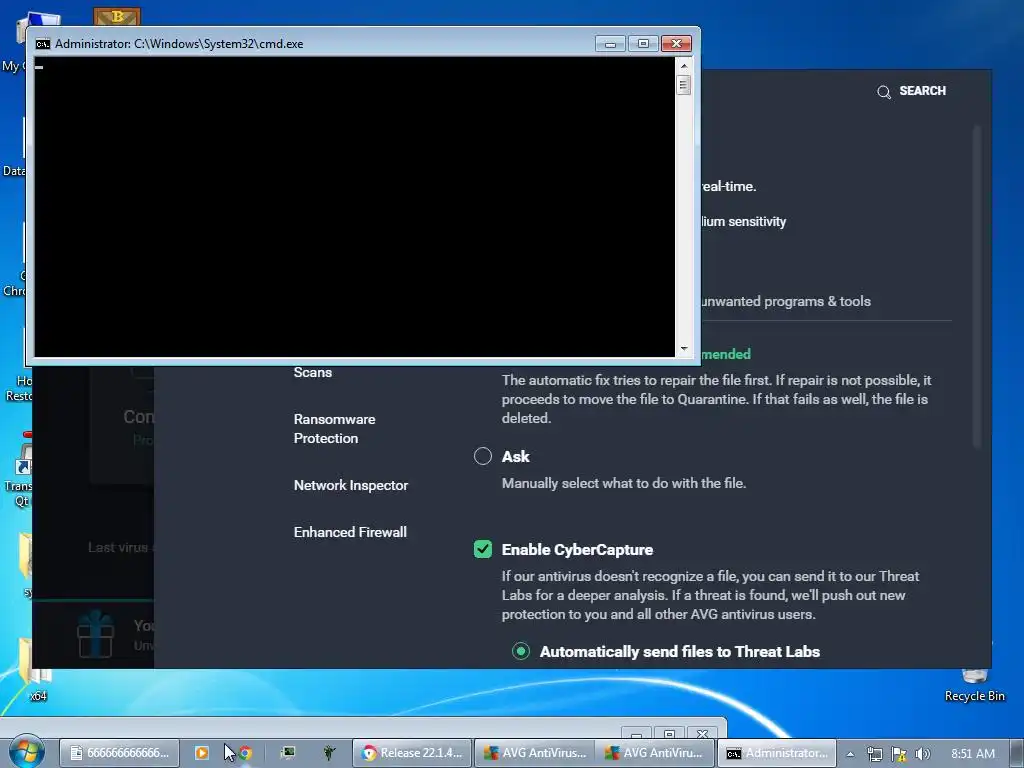This screenshot has width=1024, height=768.
Task: Click Ask option label text
Action: pyautogui.click(x=515, y=456)
